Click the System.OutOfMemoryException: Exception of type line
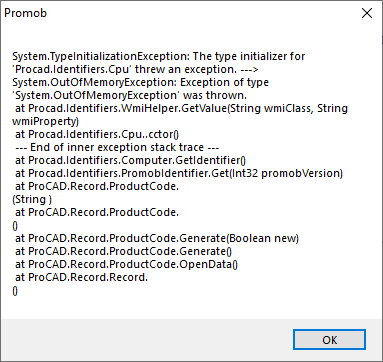The width and height of the screenshot is (383, 362). point(140,82)
